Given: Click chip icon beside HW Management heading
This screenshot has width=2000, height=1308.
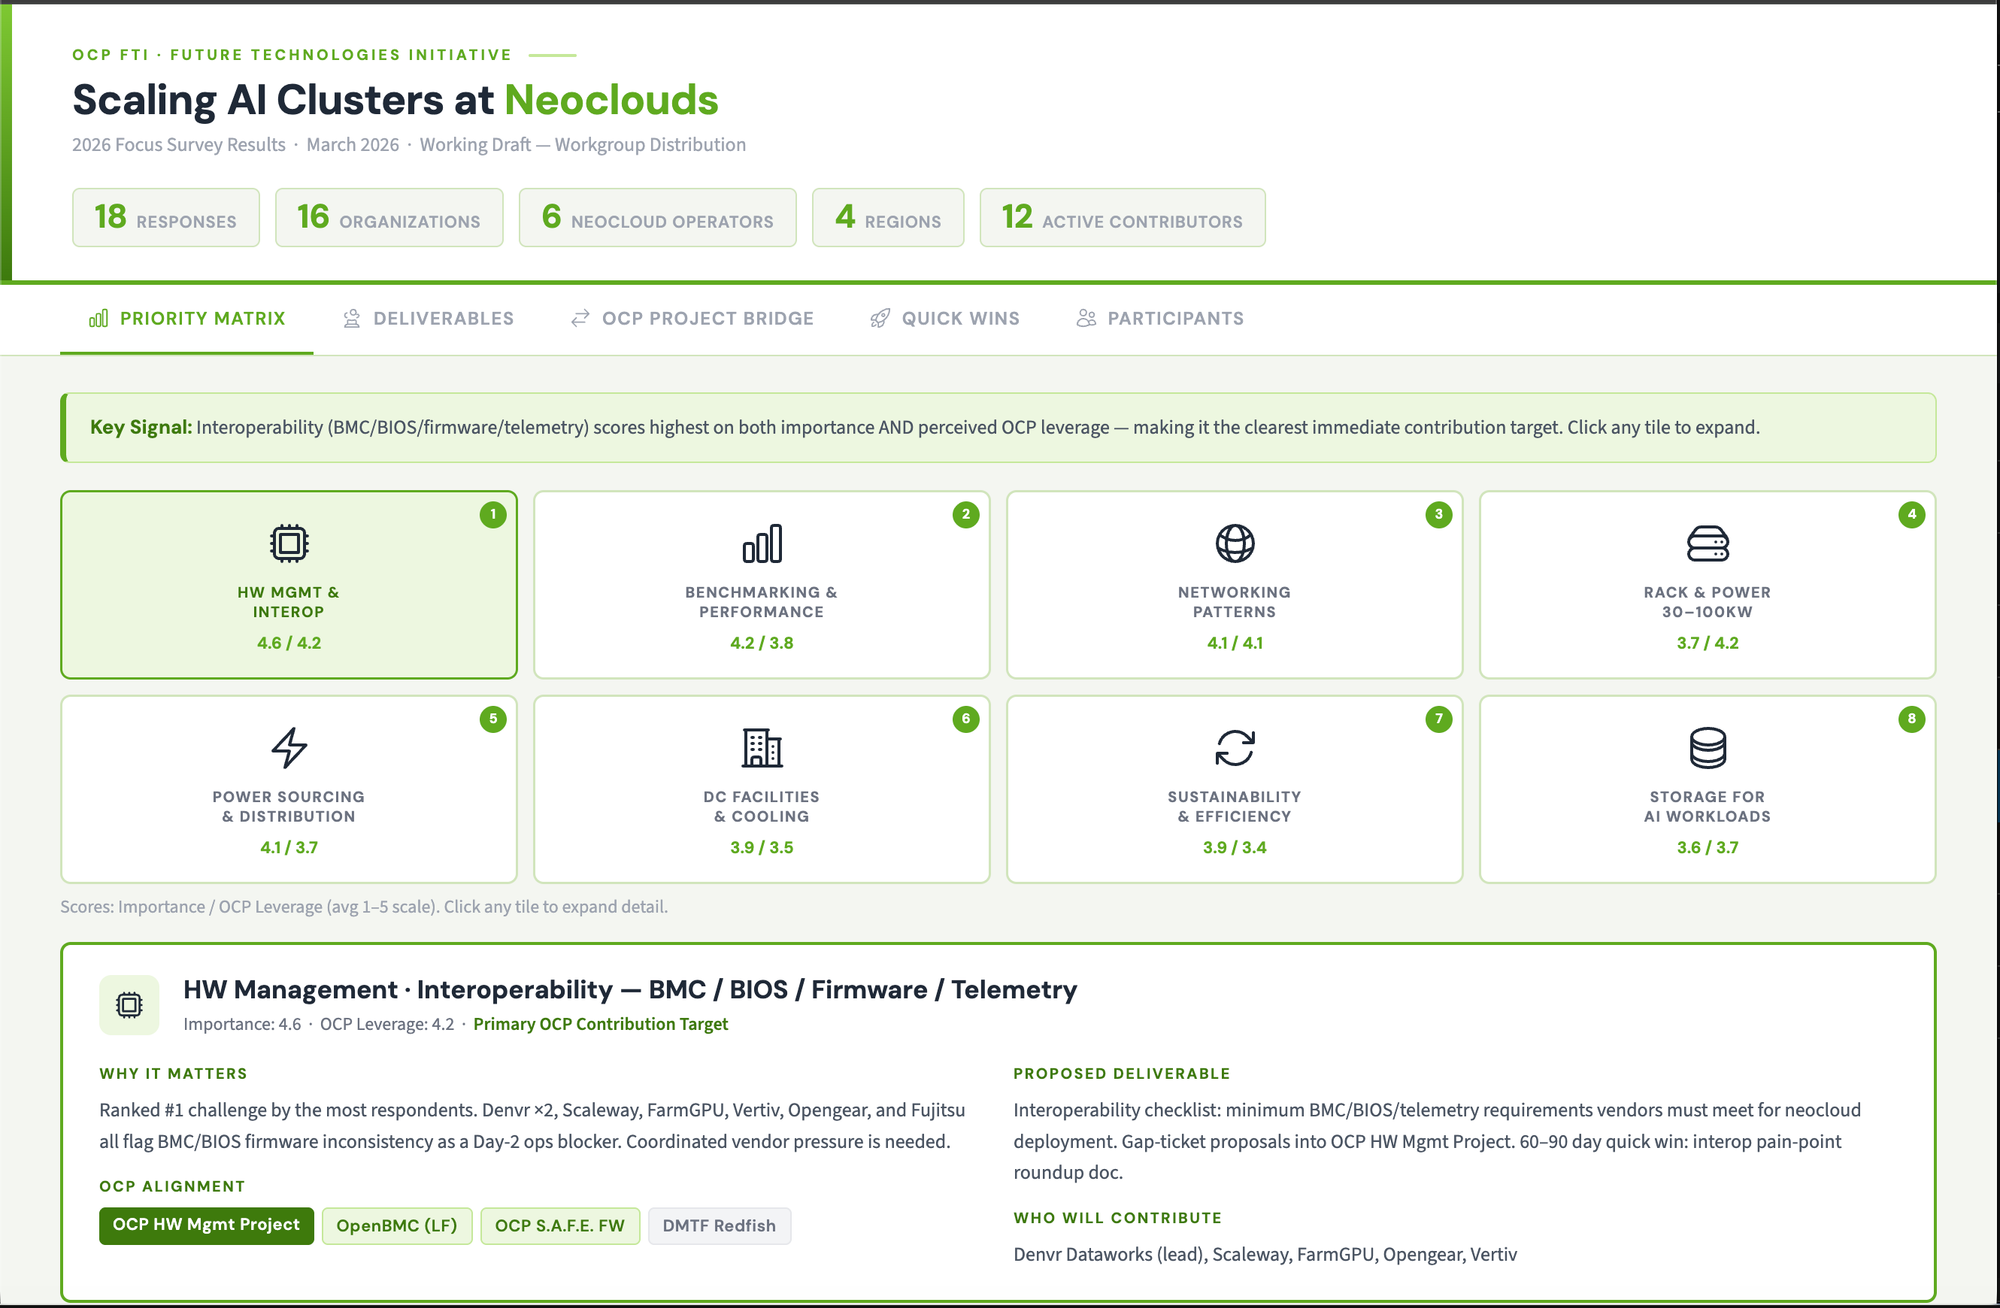Looking at the screenshot, I should (129, 1004).
